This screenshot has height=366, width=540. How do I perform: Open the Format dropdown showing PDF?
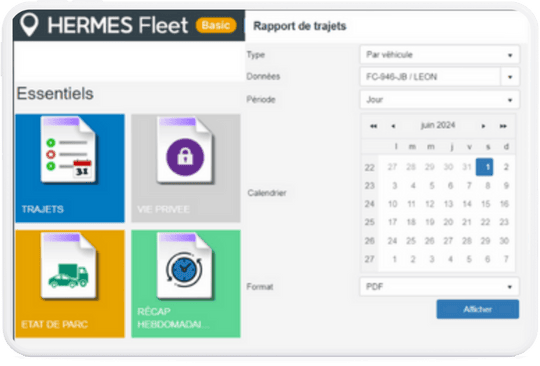(x=439, y=287)
